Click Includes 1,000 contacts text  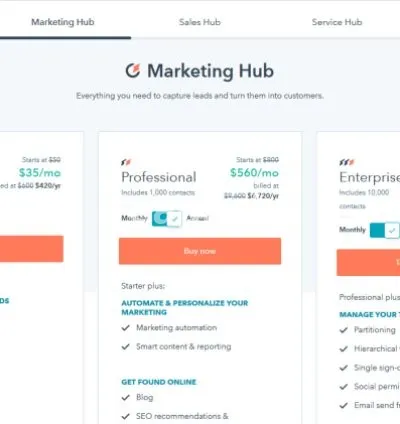click(158, 193)
